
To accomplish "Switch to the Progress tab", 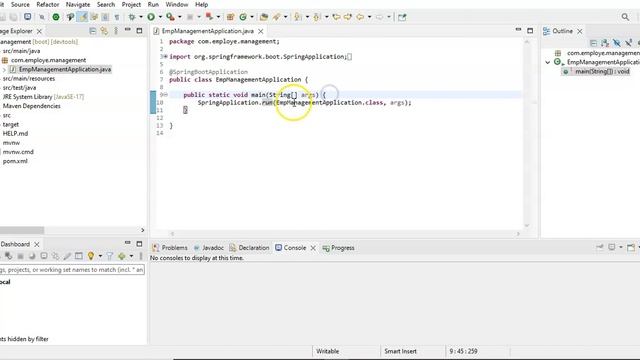I will click(338, 248).
